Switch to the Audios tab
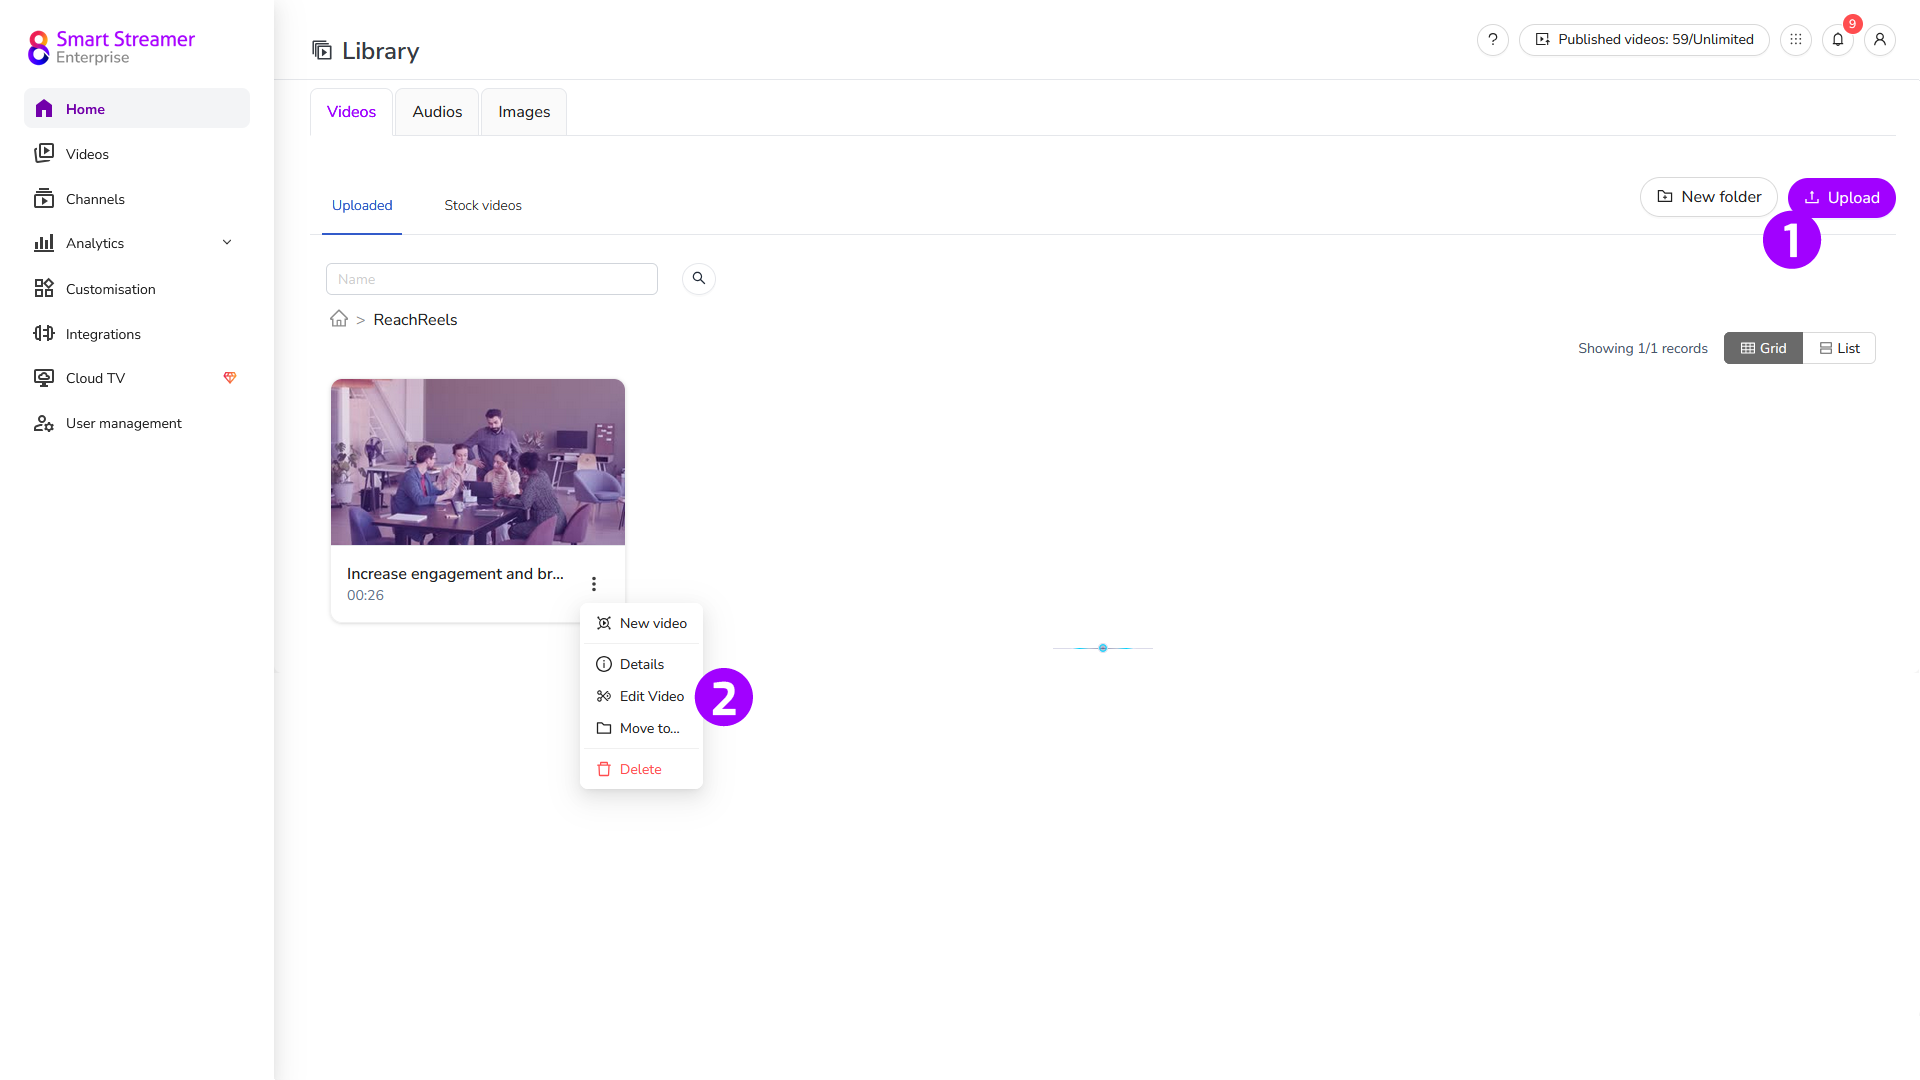1920x1080 pixels. [437, 112]
